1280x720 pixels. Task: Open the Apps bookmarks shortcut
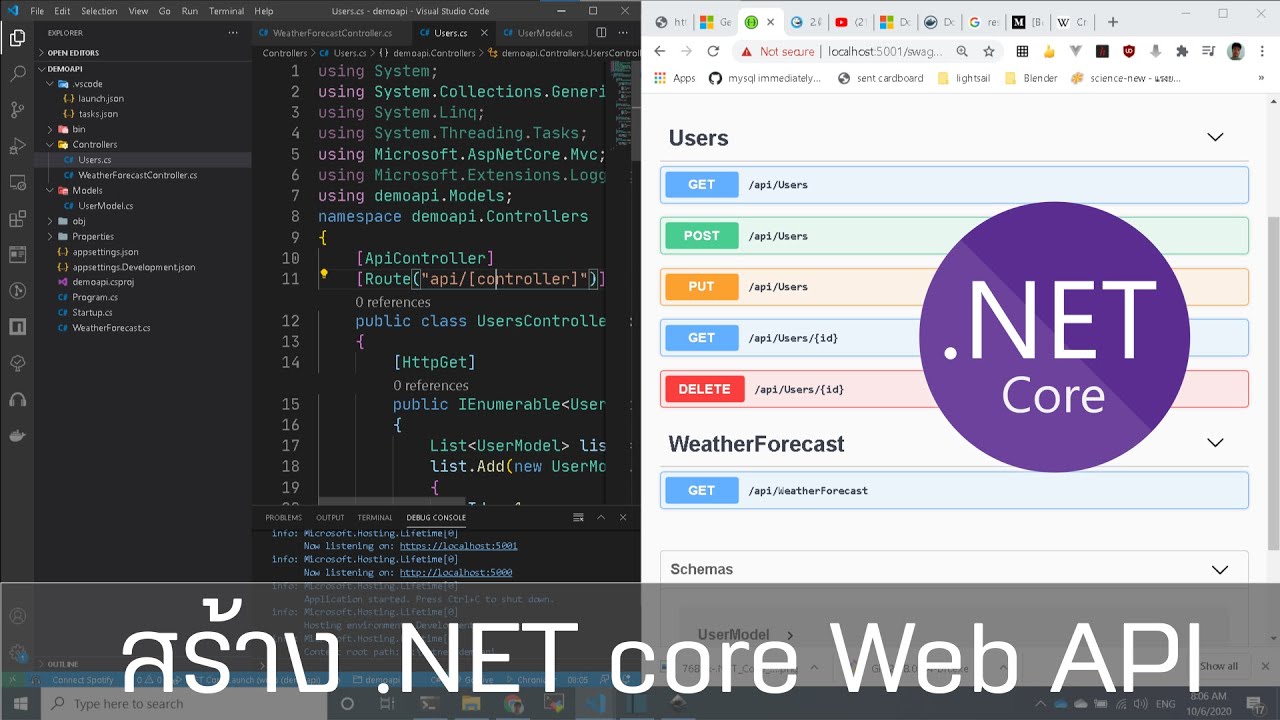tap(675, 78)
